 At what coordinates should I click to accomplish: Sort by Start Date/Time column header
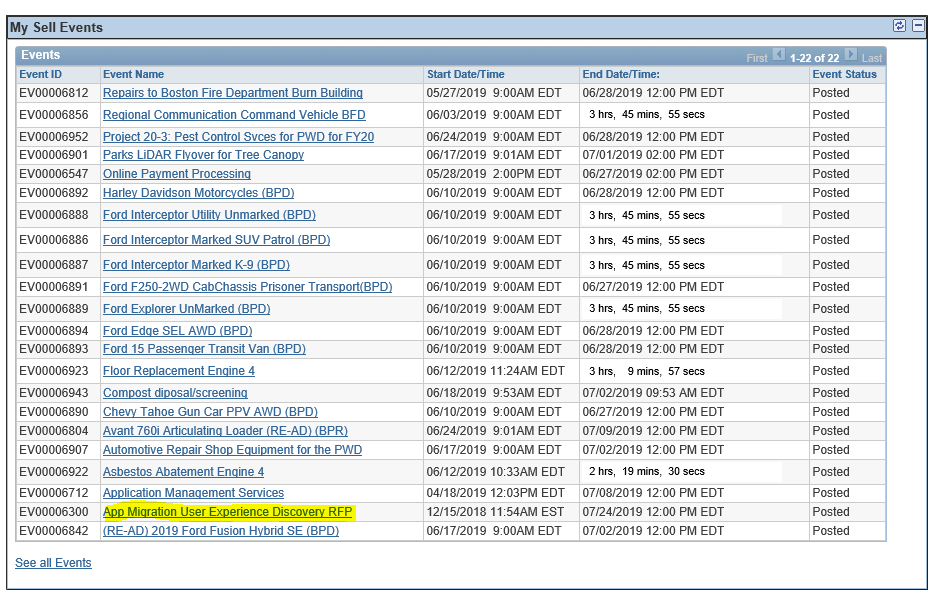click(466, 74)
